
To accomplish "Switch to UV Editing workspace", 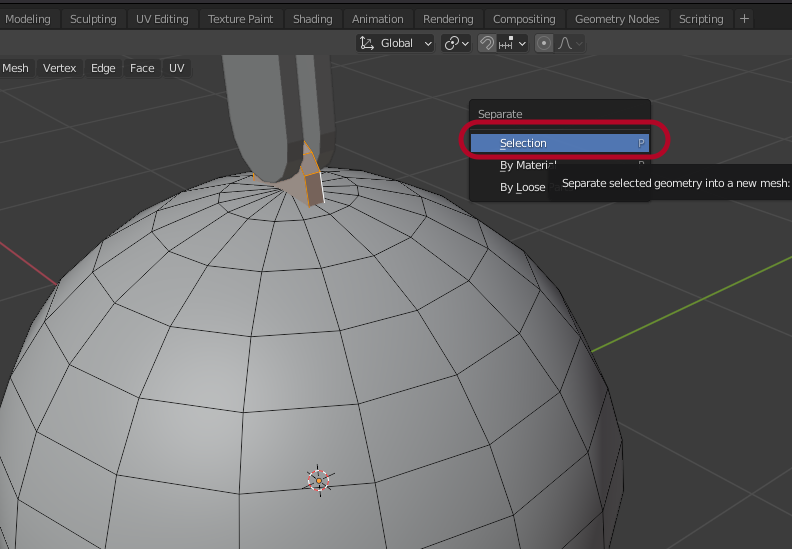I will tap(162, 19).
